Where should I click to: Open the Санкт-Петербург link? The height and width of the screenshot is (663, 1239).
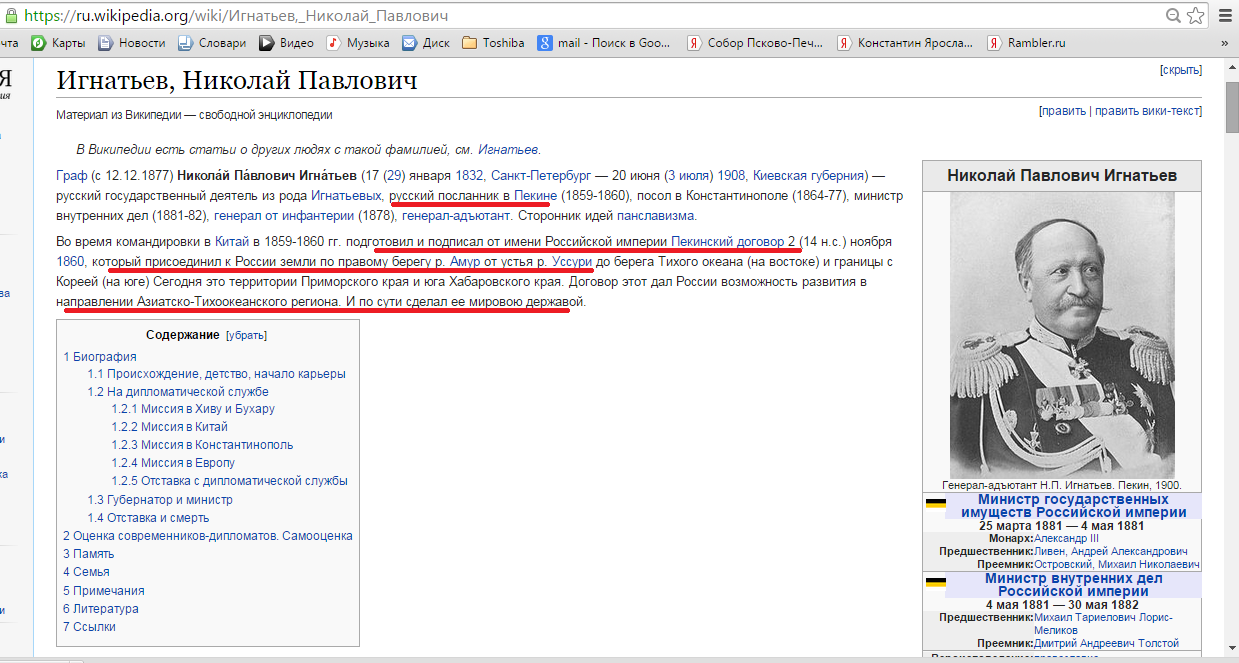tap(542, 176)
